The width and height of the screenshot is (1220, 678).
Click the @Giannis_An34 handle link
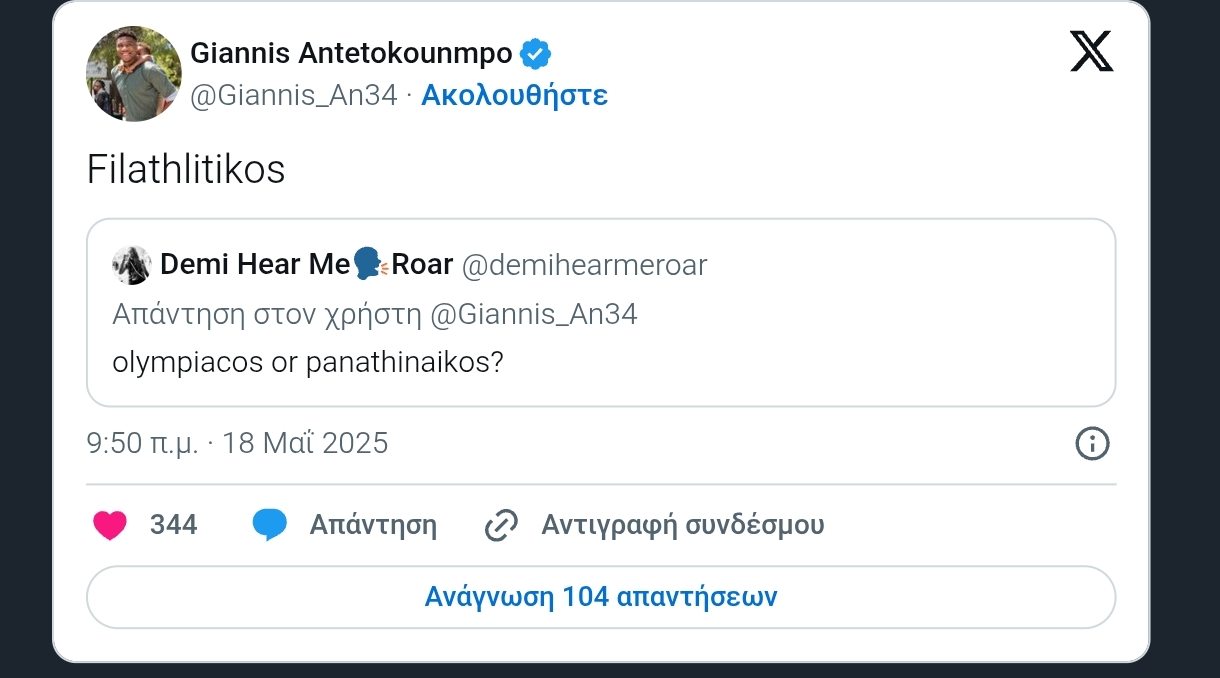[290, 95]
